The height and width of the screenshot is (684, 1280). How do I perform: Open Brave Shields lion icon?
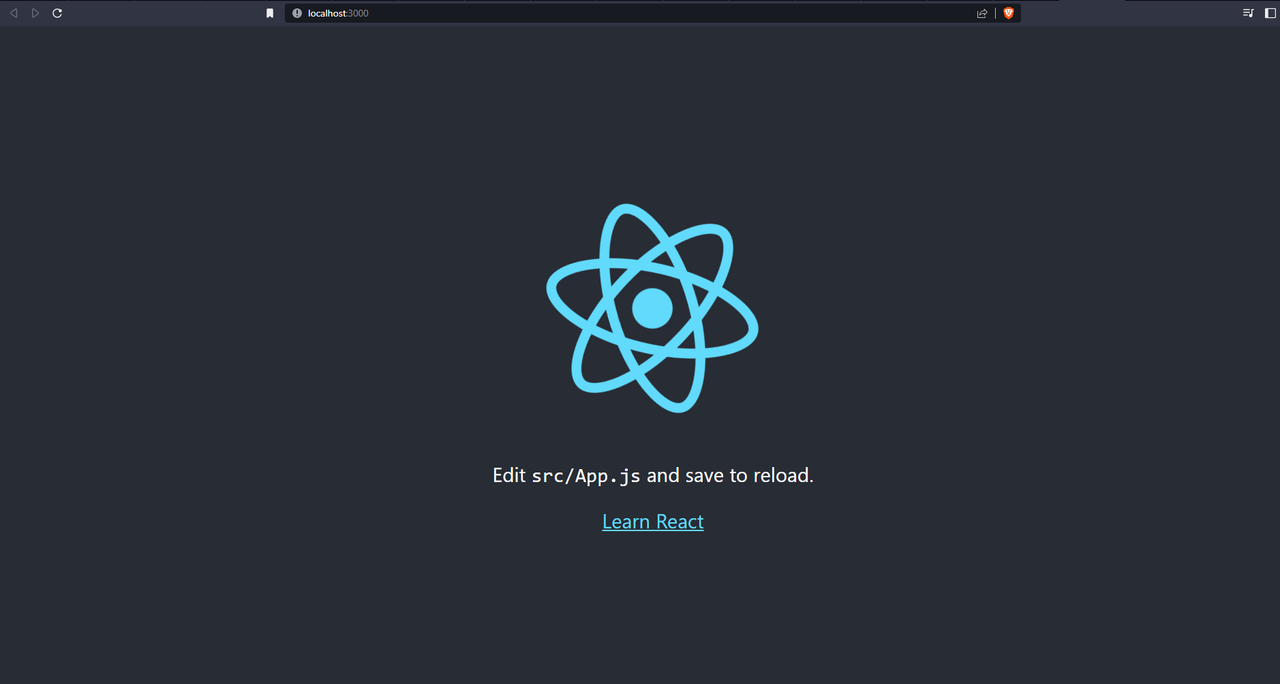click(x=1008, y=13)
